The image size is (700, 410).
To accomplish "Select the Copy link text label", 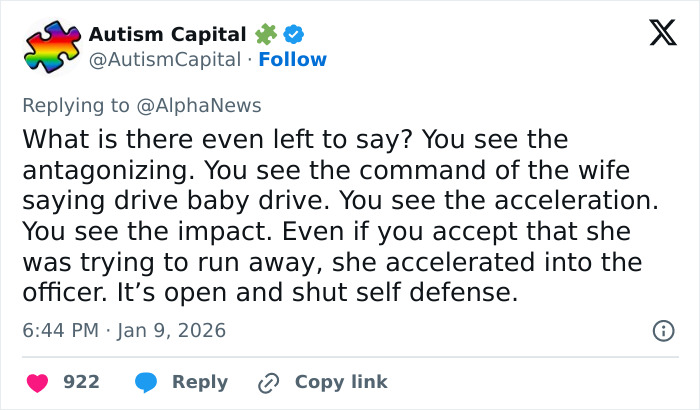I will tap(340, 382).
